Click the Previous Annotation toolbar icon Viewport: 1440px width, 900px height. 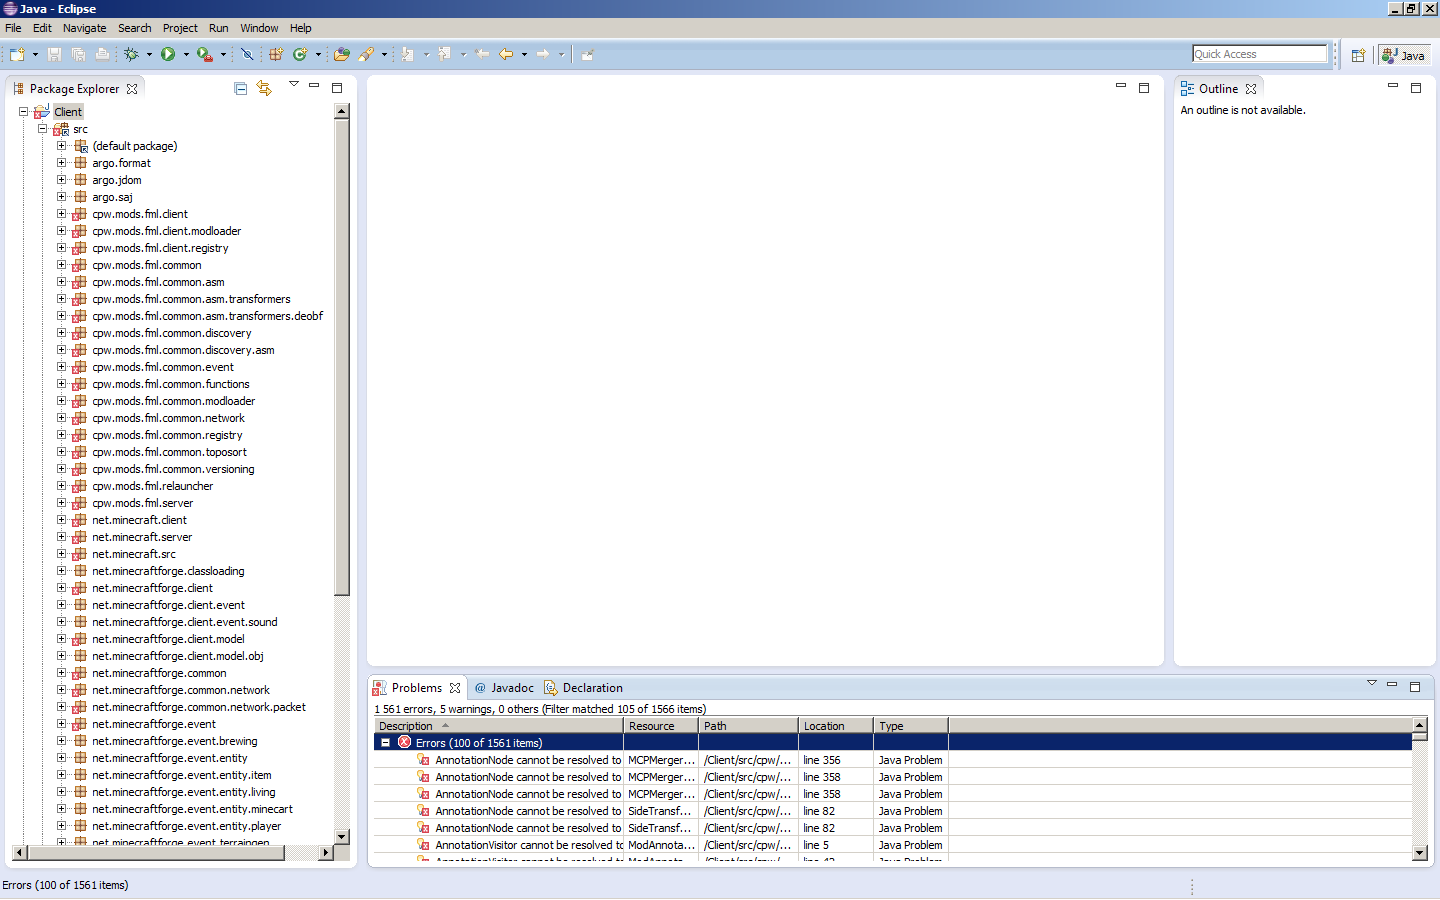pyautogui.click(x=445, y=55)
